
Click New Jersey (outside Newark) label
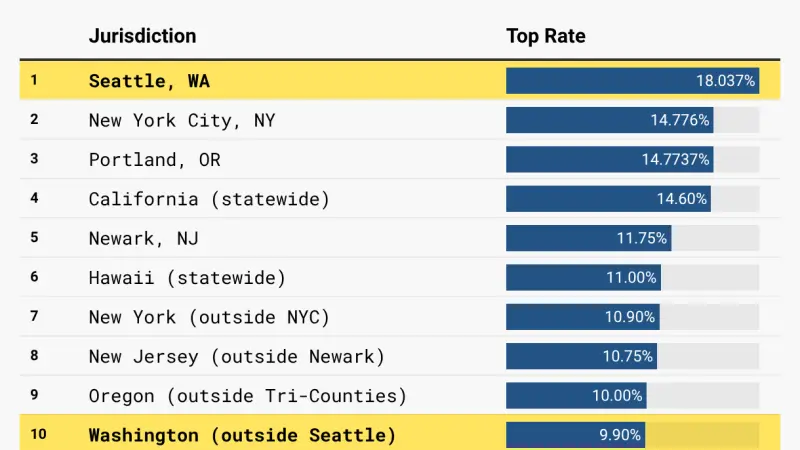pos(236,356)
